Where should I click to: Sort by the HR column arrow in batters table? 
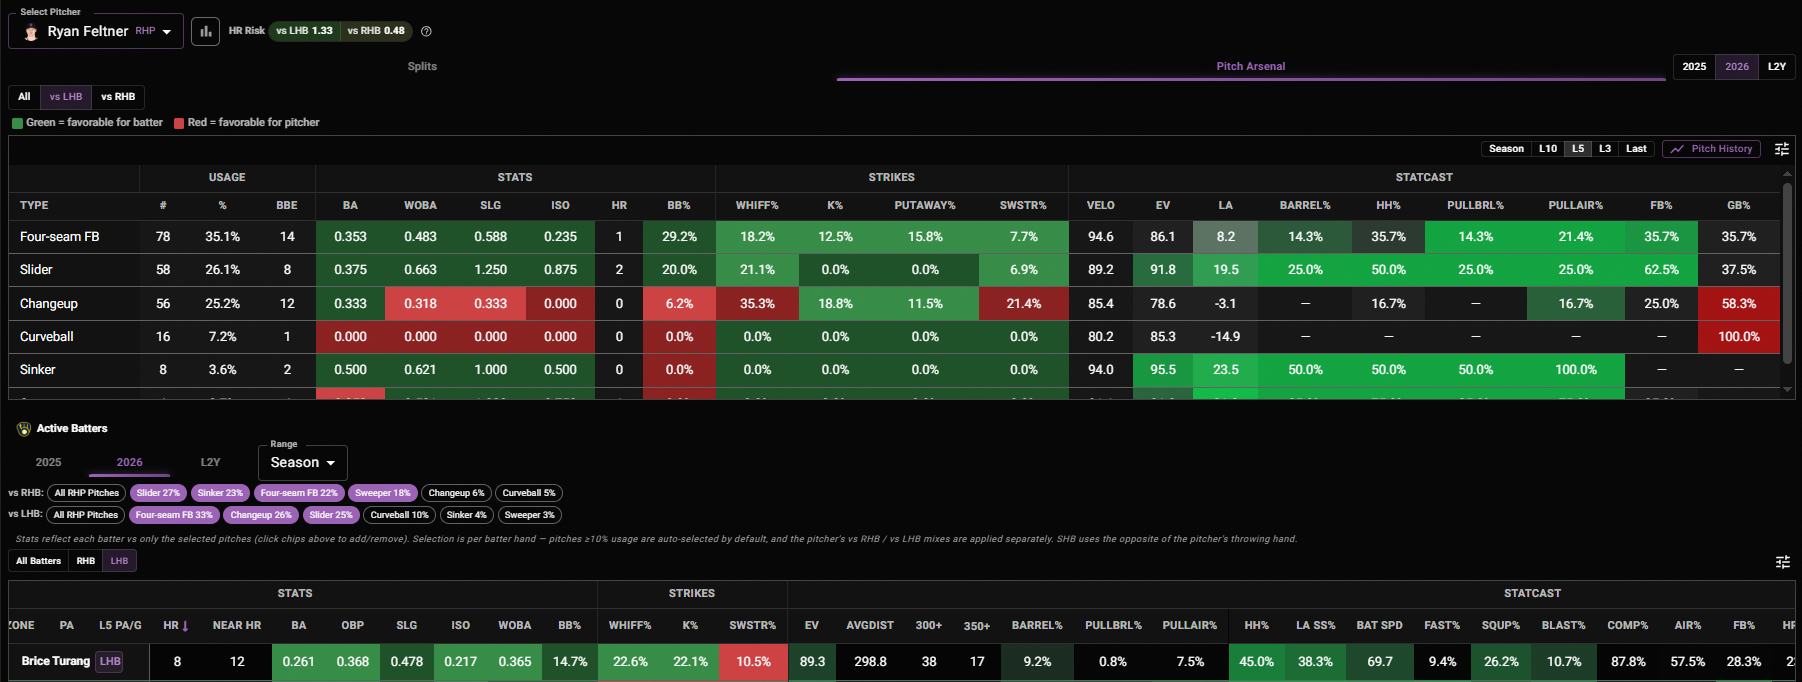point(185,626)
